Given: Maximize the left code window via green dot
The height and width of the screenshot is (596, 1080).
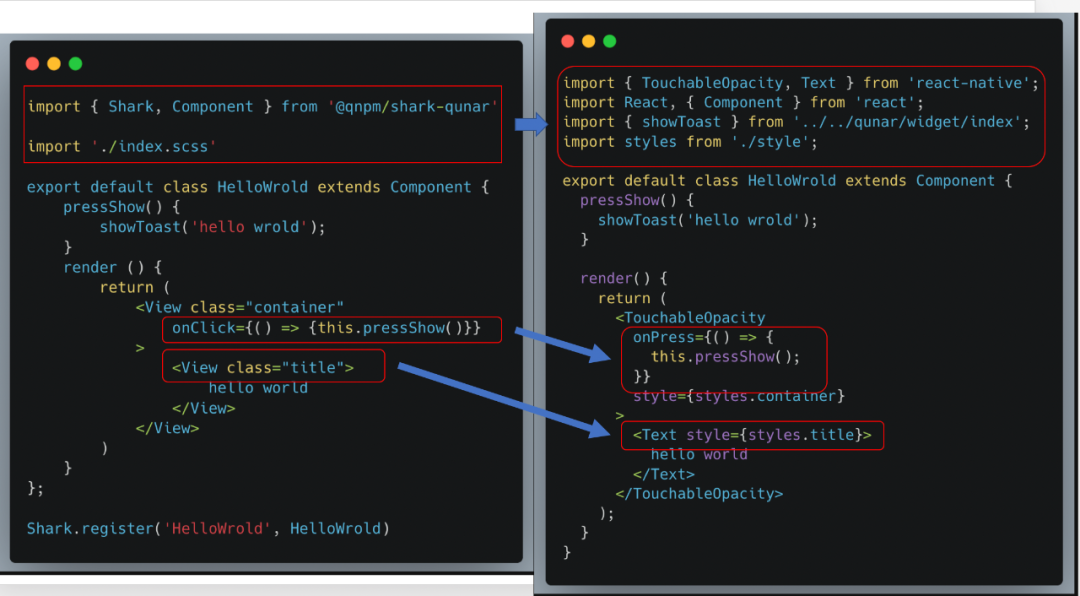Looking at the screenshot, I should coord(75,64).
